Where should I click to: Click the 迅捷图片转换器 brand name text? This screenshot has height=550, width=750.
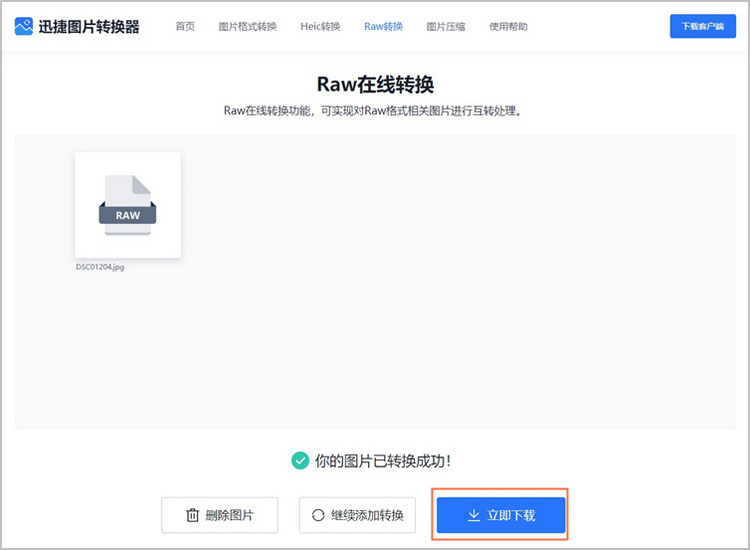pos(89,27)
